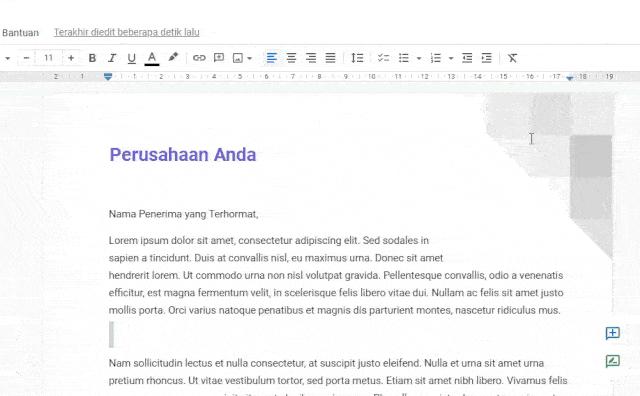Open the highlight color tool
Screen dimensions: 640x396
pos(173,58)
